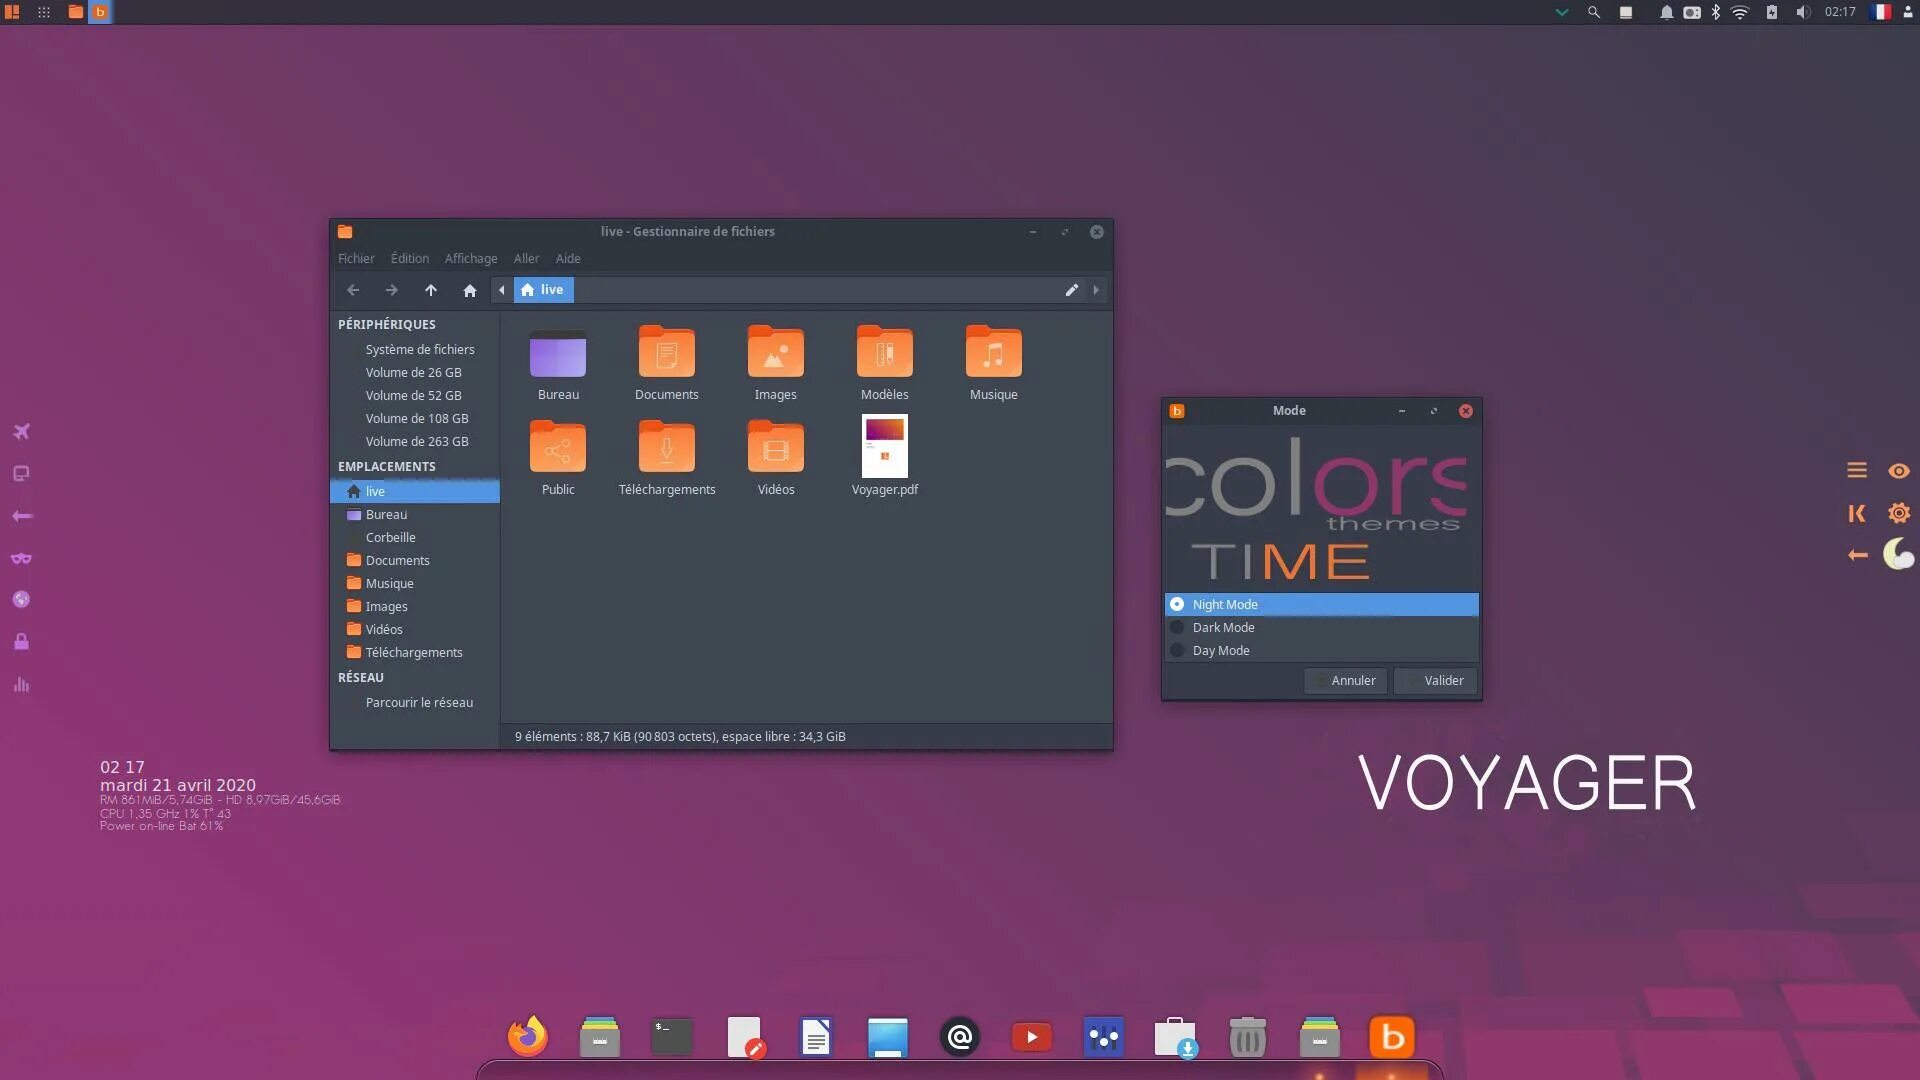Select the Night Mode radio option
1920x1080 pixels.
tap(1177, 604)
